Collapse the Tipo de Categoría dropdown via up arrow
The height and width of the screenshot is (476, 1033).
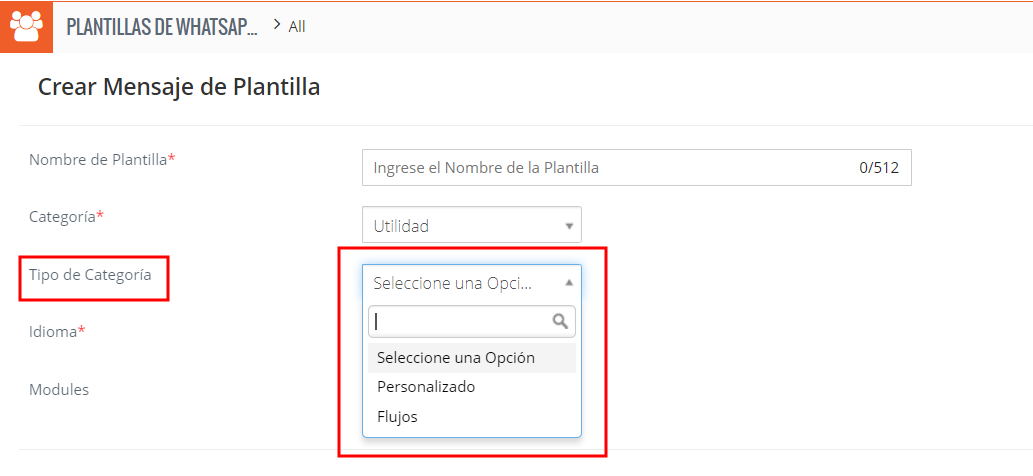[569, 283]
